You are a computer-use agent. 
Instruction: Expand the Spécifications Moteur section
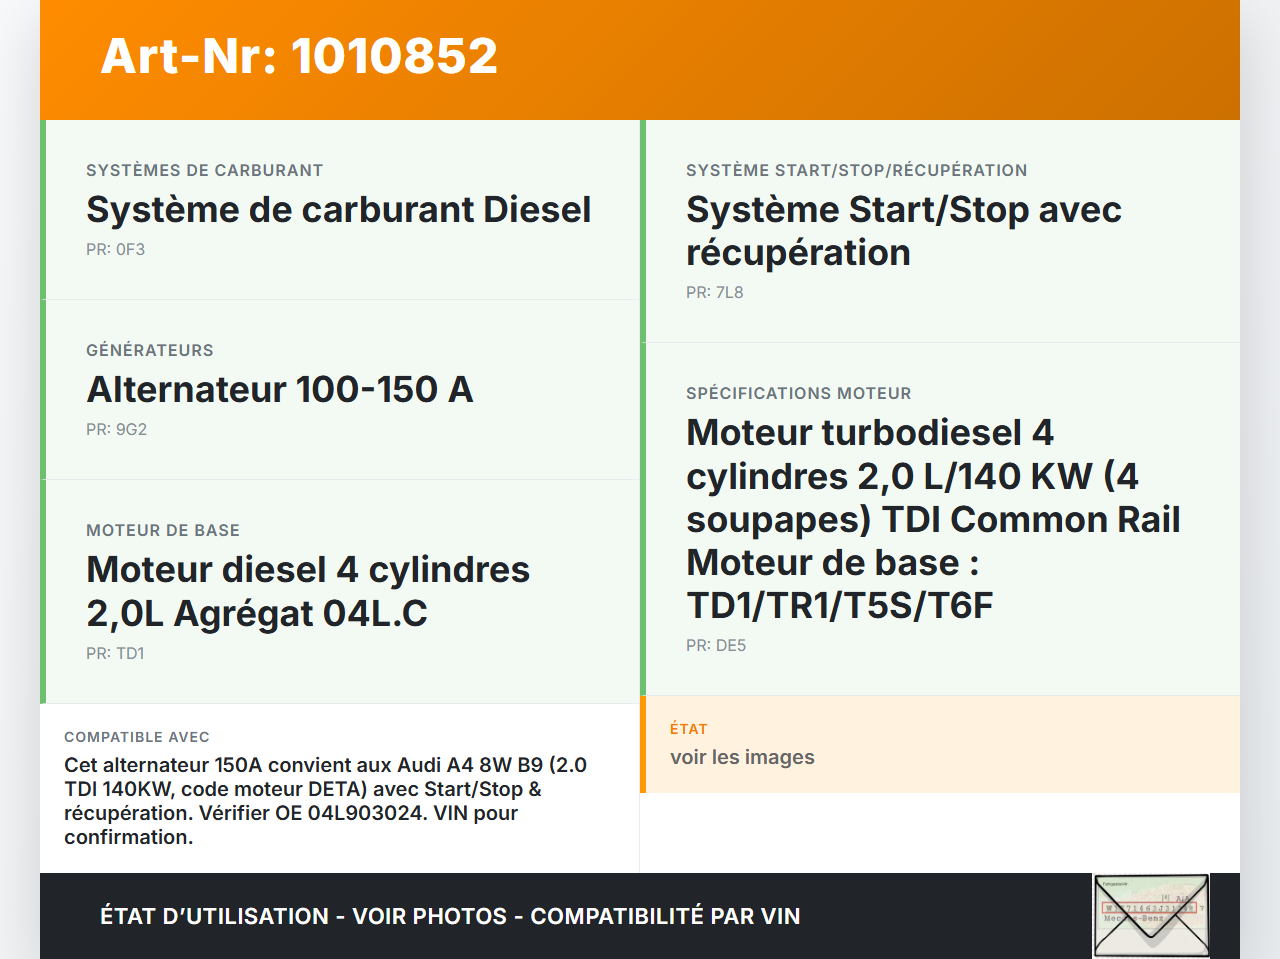click(x=933, y=518)
